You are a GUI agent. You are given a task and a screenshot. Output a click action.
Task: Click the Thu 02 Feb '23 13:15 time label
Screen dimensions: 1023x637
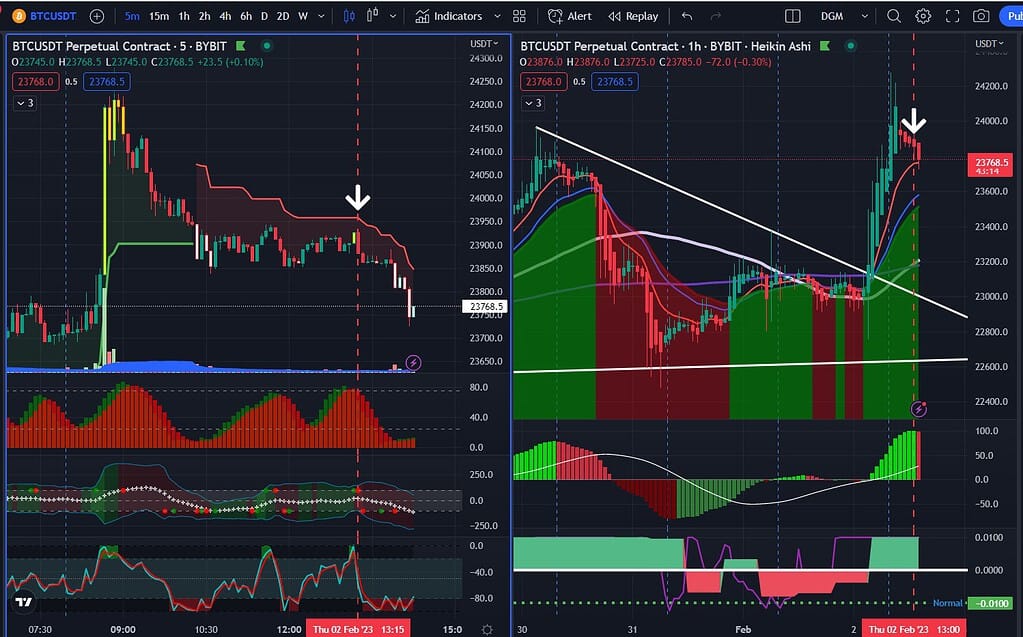click(x=358, y=629)
